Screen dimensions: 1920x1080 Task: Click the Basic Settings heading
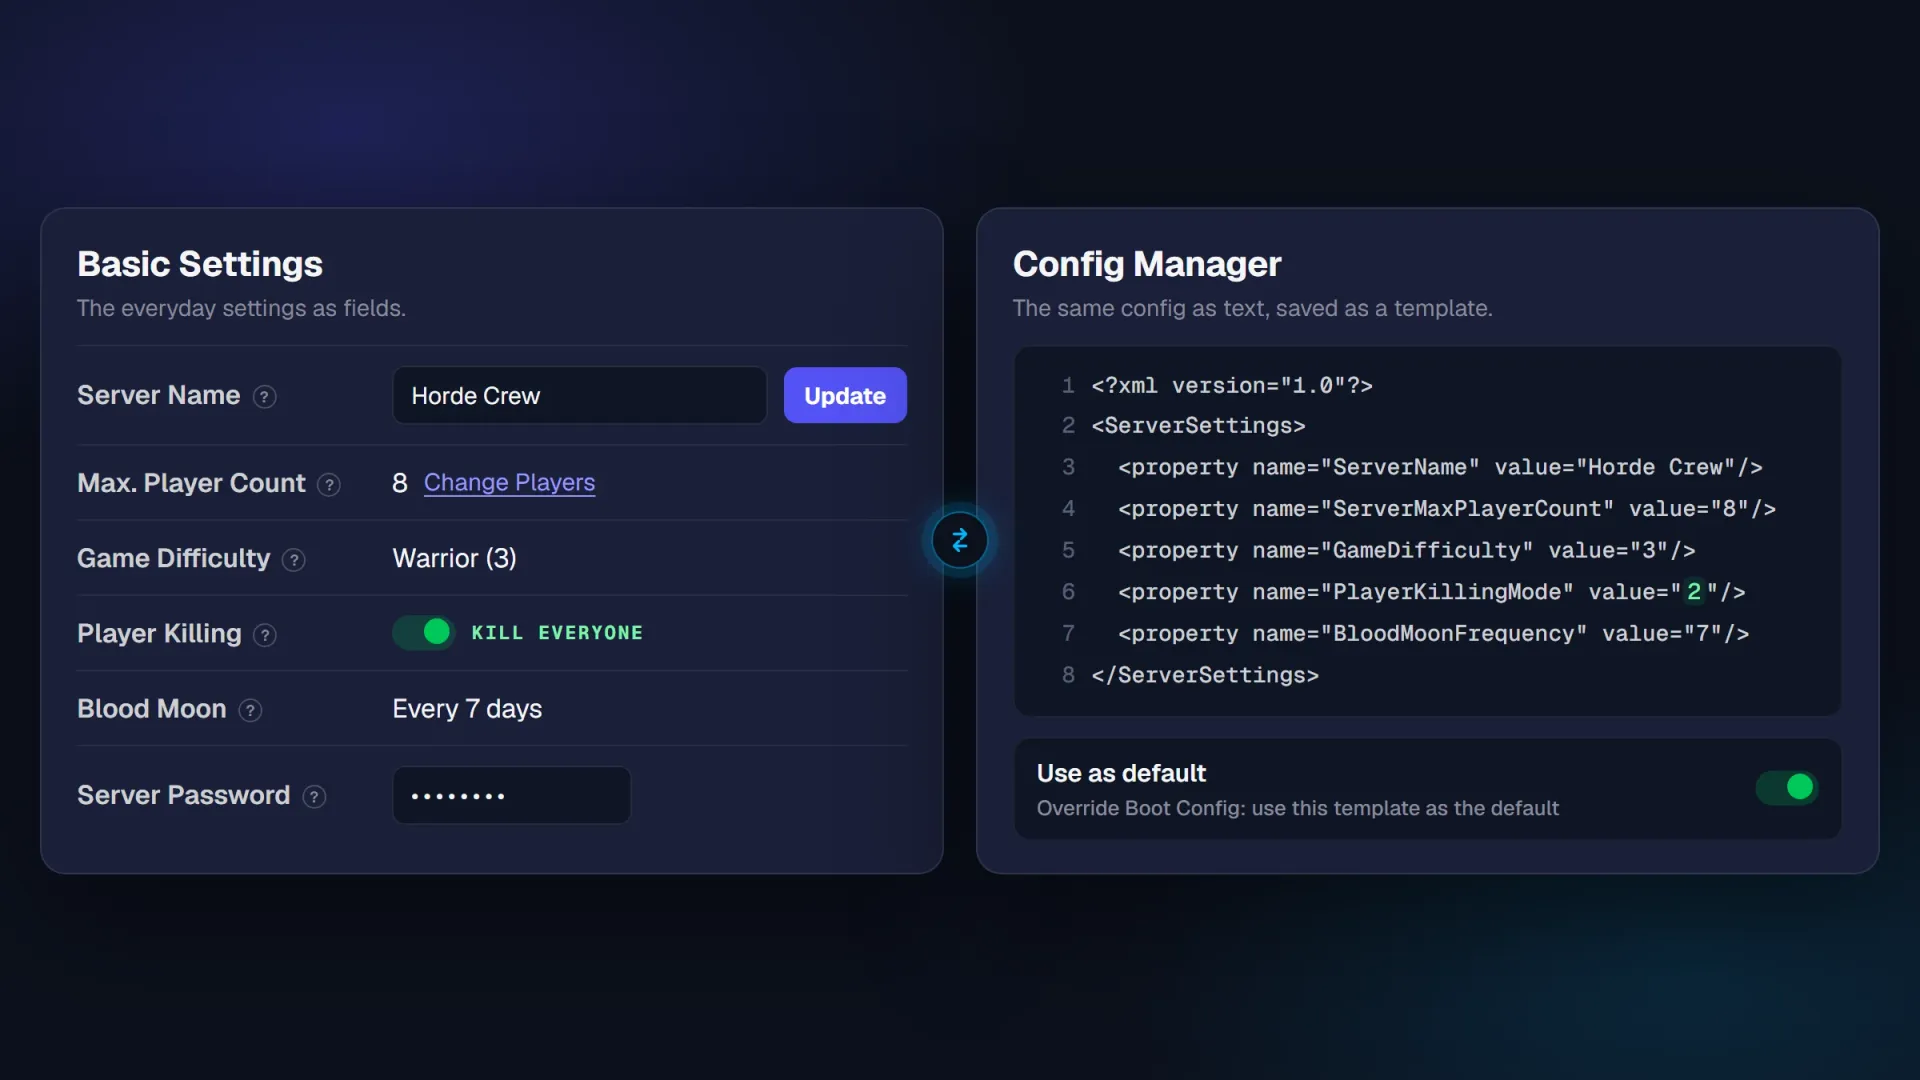point(200,264)
